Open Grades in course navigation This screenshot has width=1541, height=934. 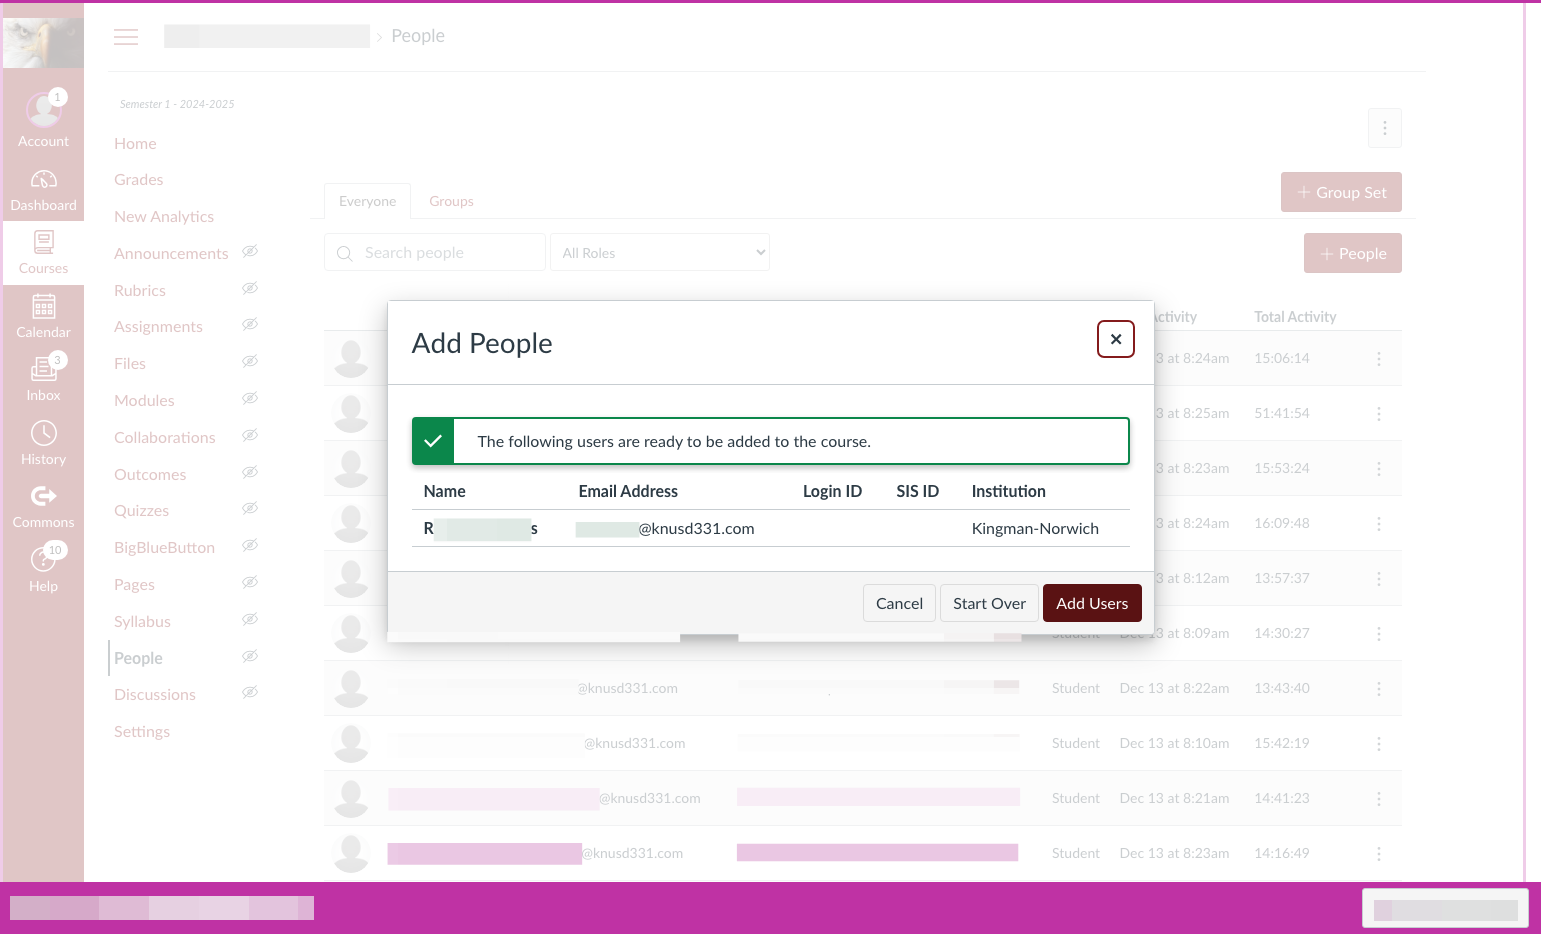pyautogui.click(x=138, y=180)
